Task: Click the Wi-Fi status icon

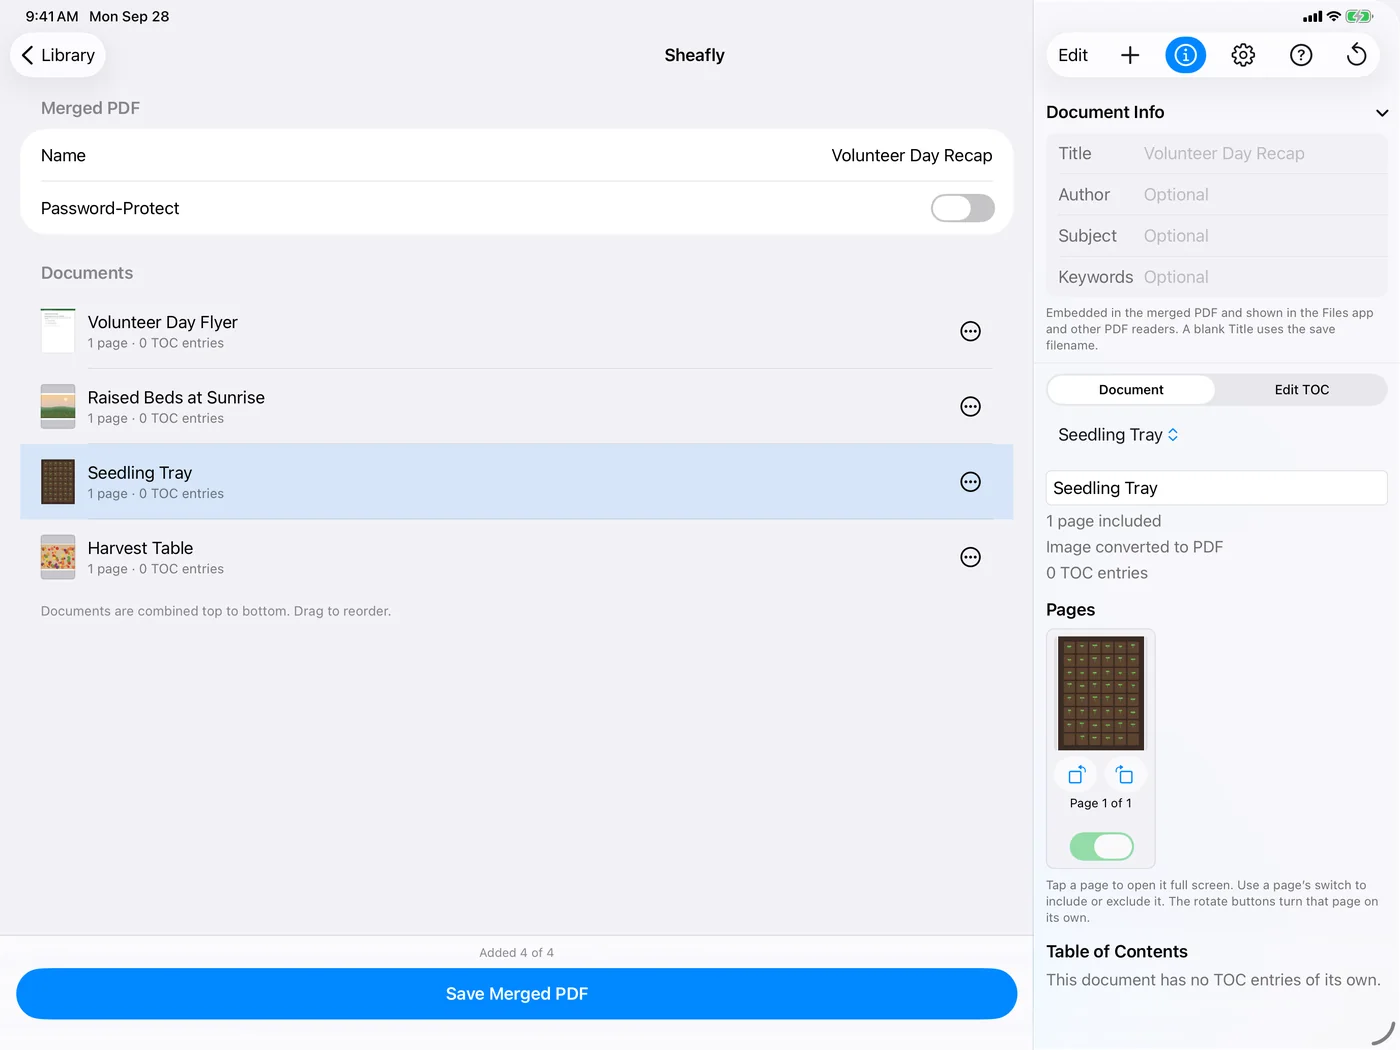Action: click(1334, 16)
